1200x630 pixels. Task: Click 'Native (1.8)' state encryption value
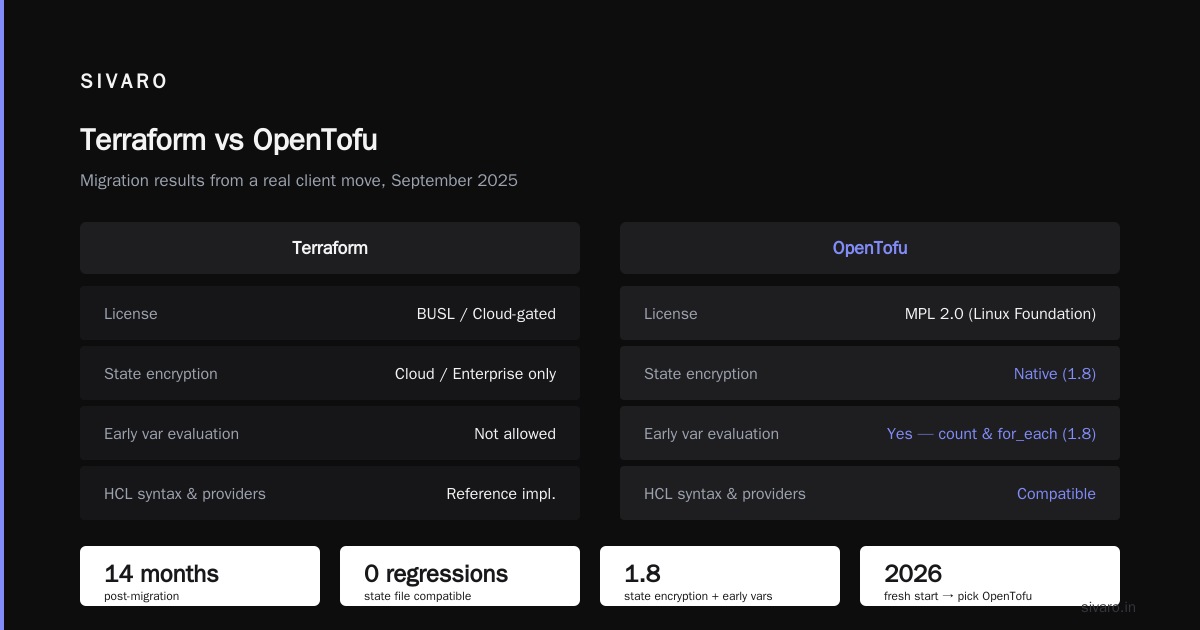pos(1055,374)
